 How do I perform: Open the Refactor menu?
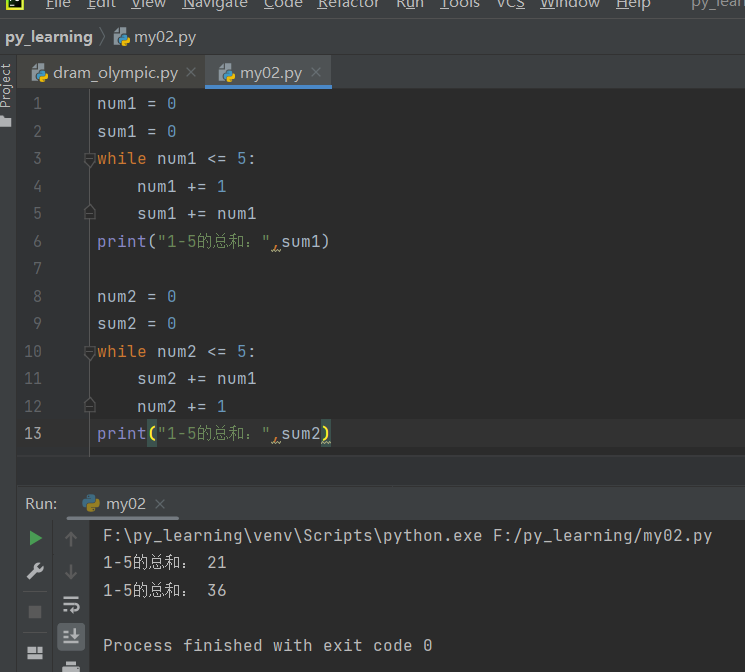tap(348, 4)
